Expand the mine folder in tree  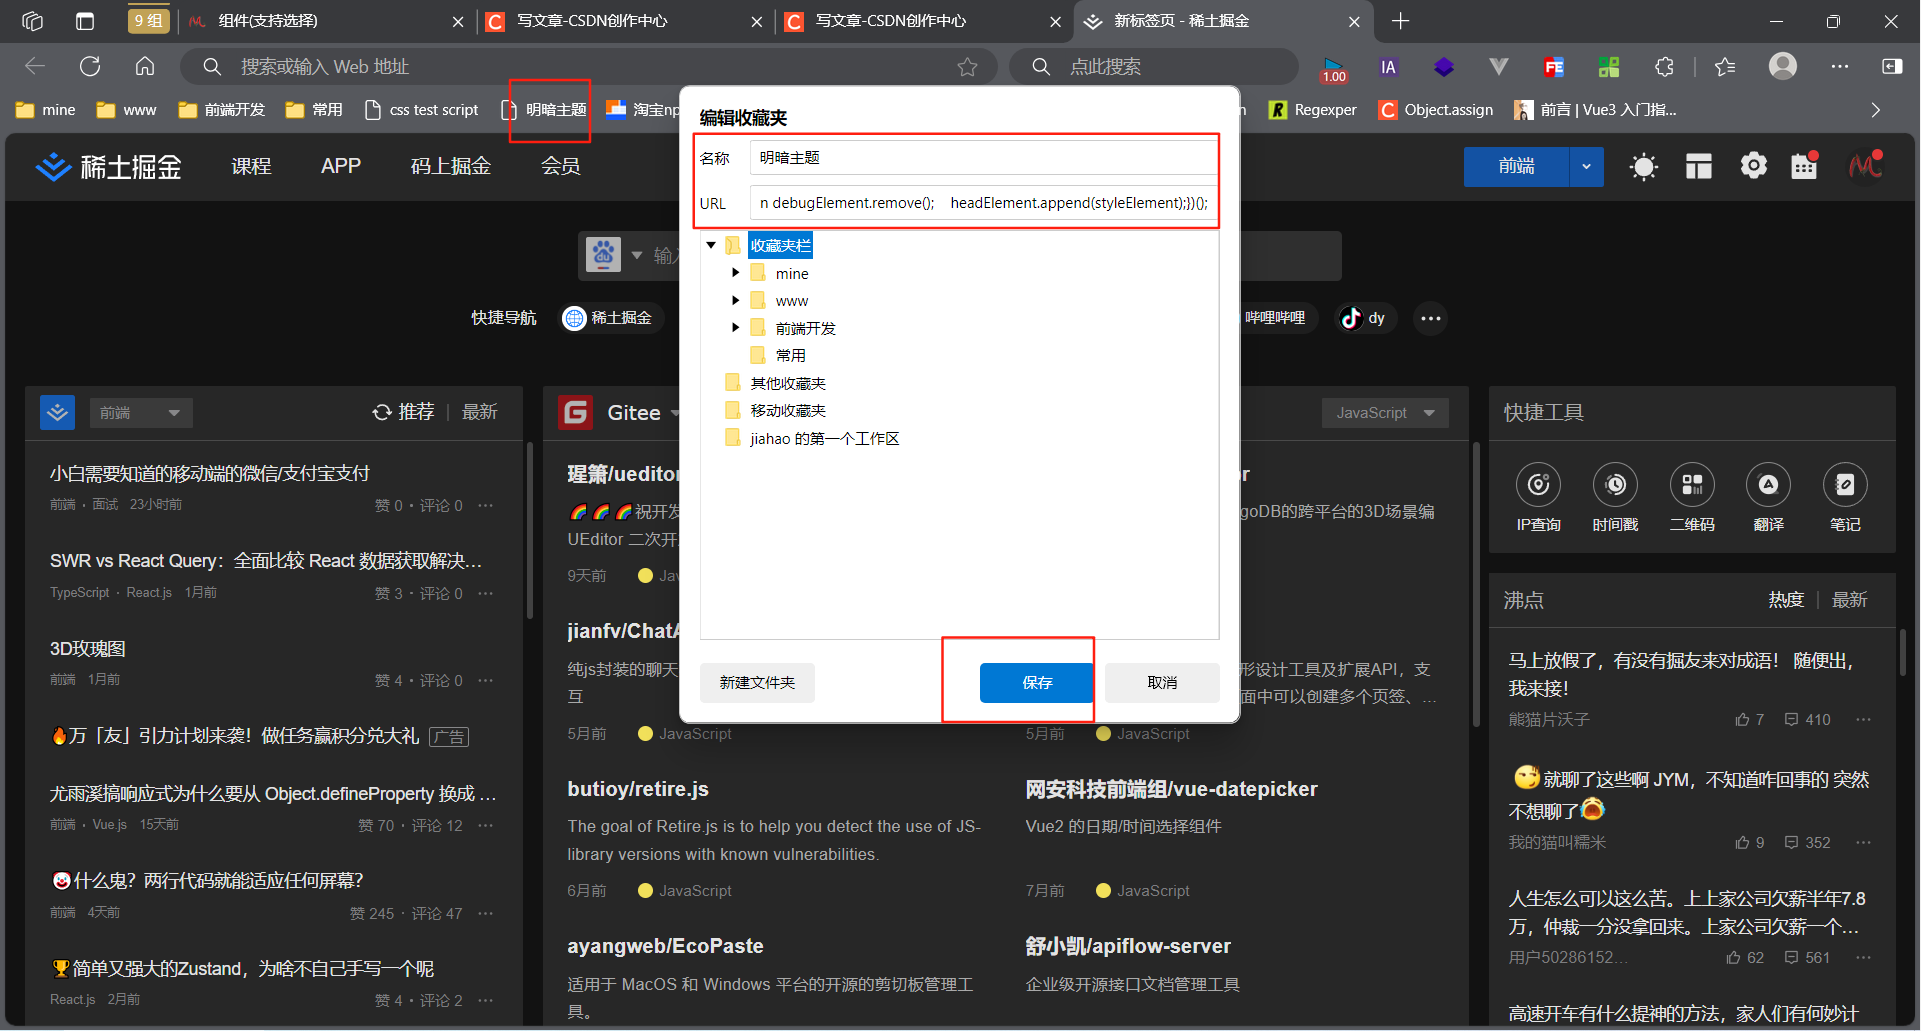(735, 272)
